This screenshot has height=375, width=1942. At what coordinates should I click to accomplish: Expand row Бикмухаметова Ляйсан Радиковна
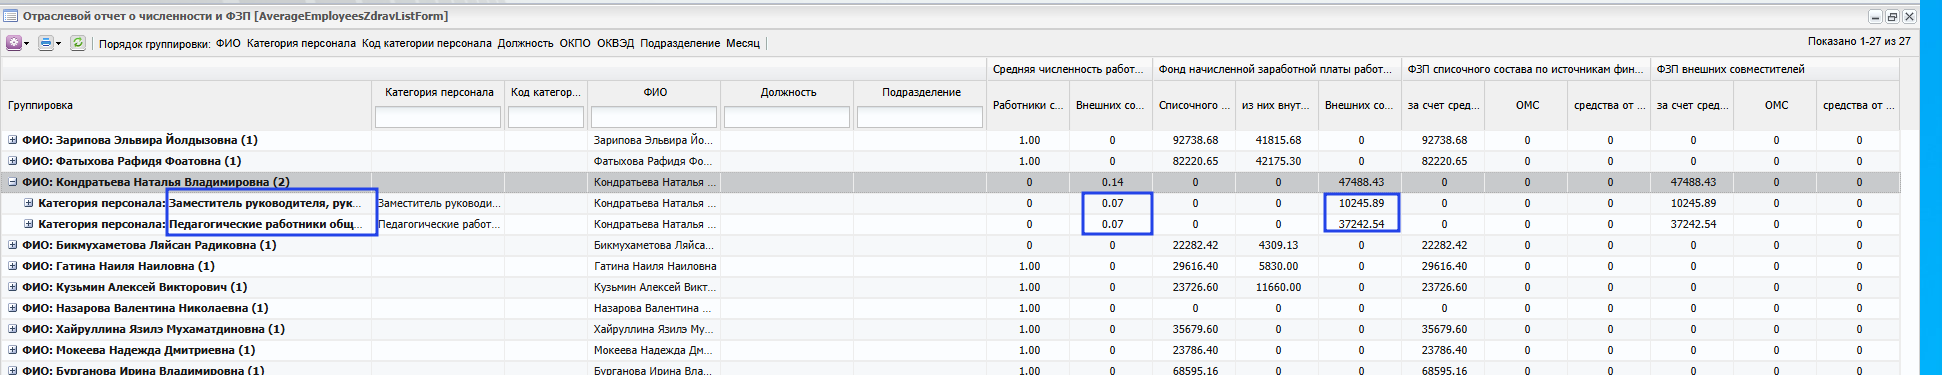(13, 245)
